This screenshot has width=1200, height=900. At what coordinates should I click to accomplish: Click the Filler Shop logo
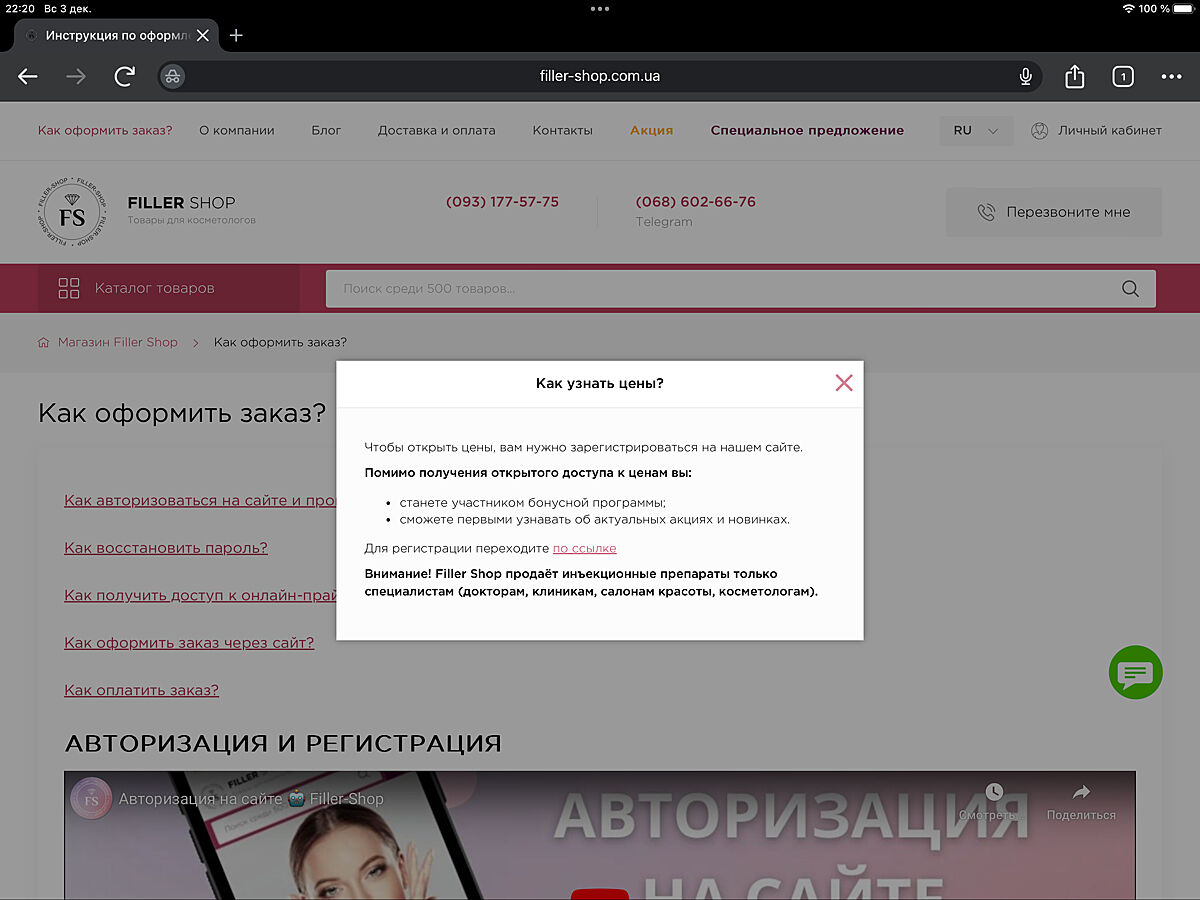click(72, 212)
